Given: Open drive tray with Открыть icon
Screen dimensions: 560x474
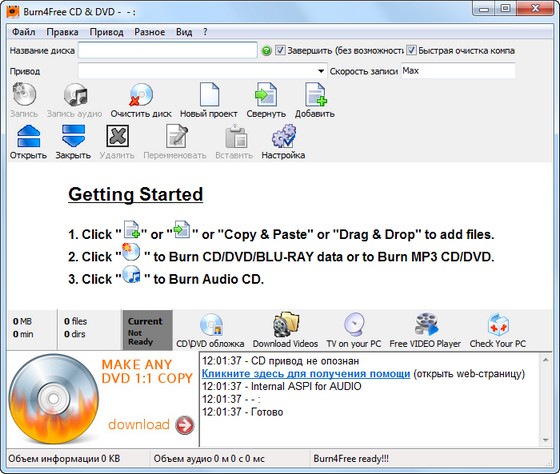Looking at the screenshot, I should (29, 136).
